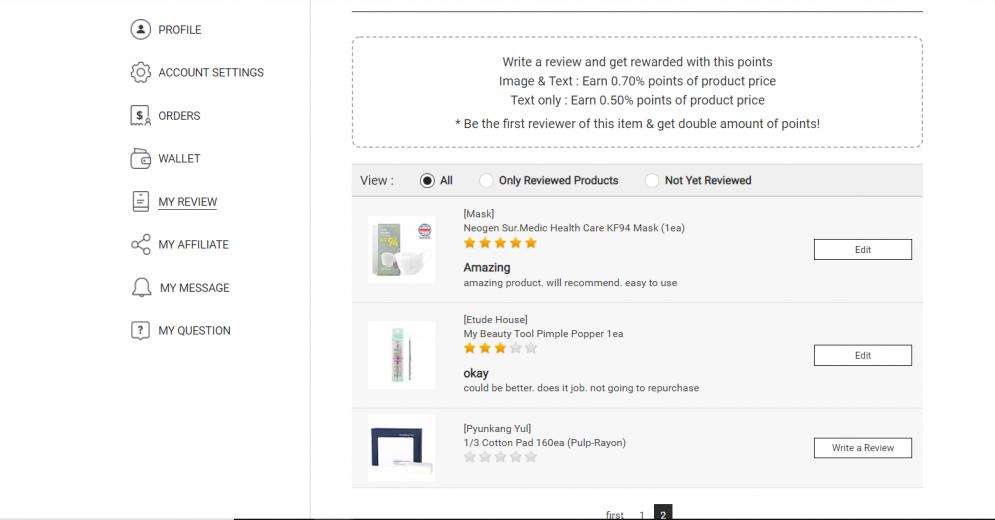Go to review page 1
The image size is (995, 520).
(x=642, y=515)
